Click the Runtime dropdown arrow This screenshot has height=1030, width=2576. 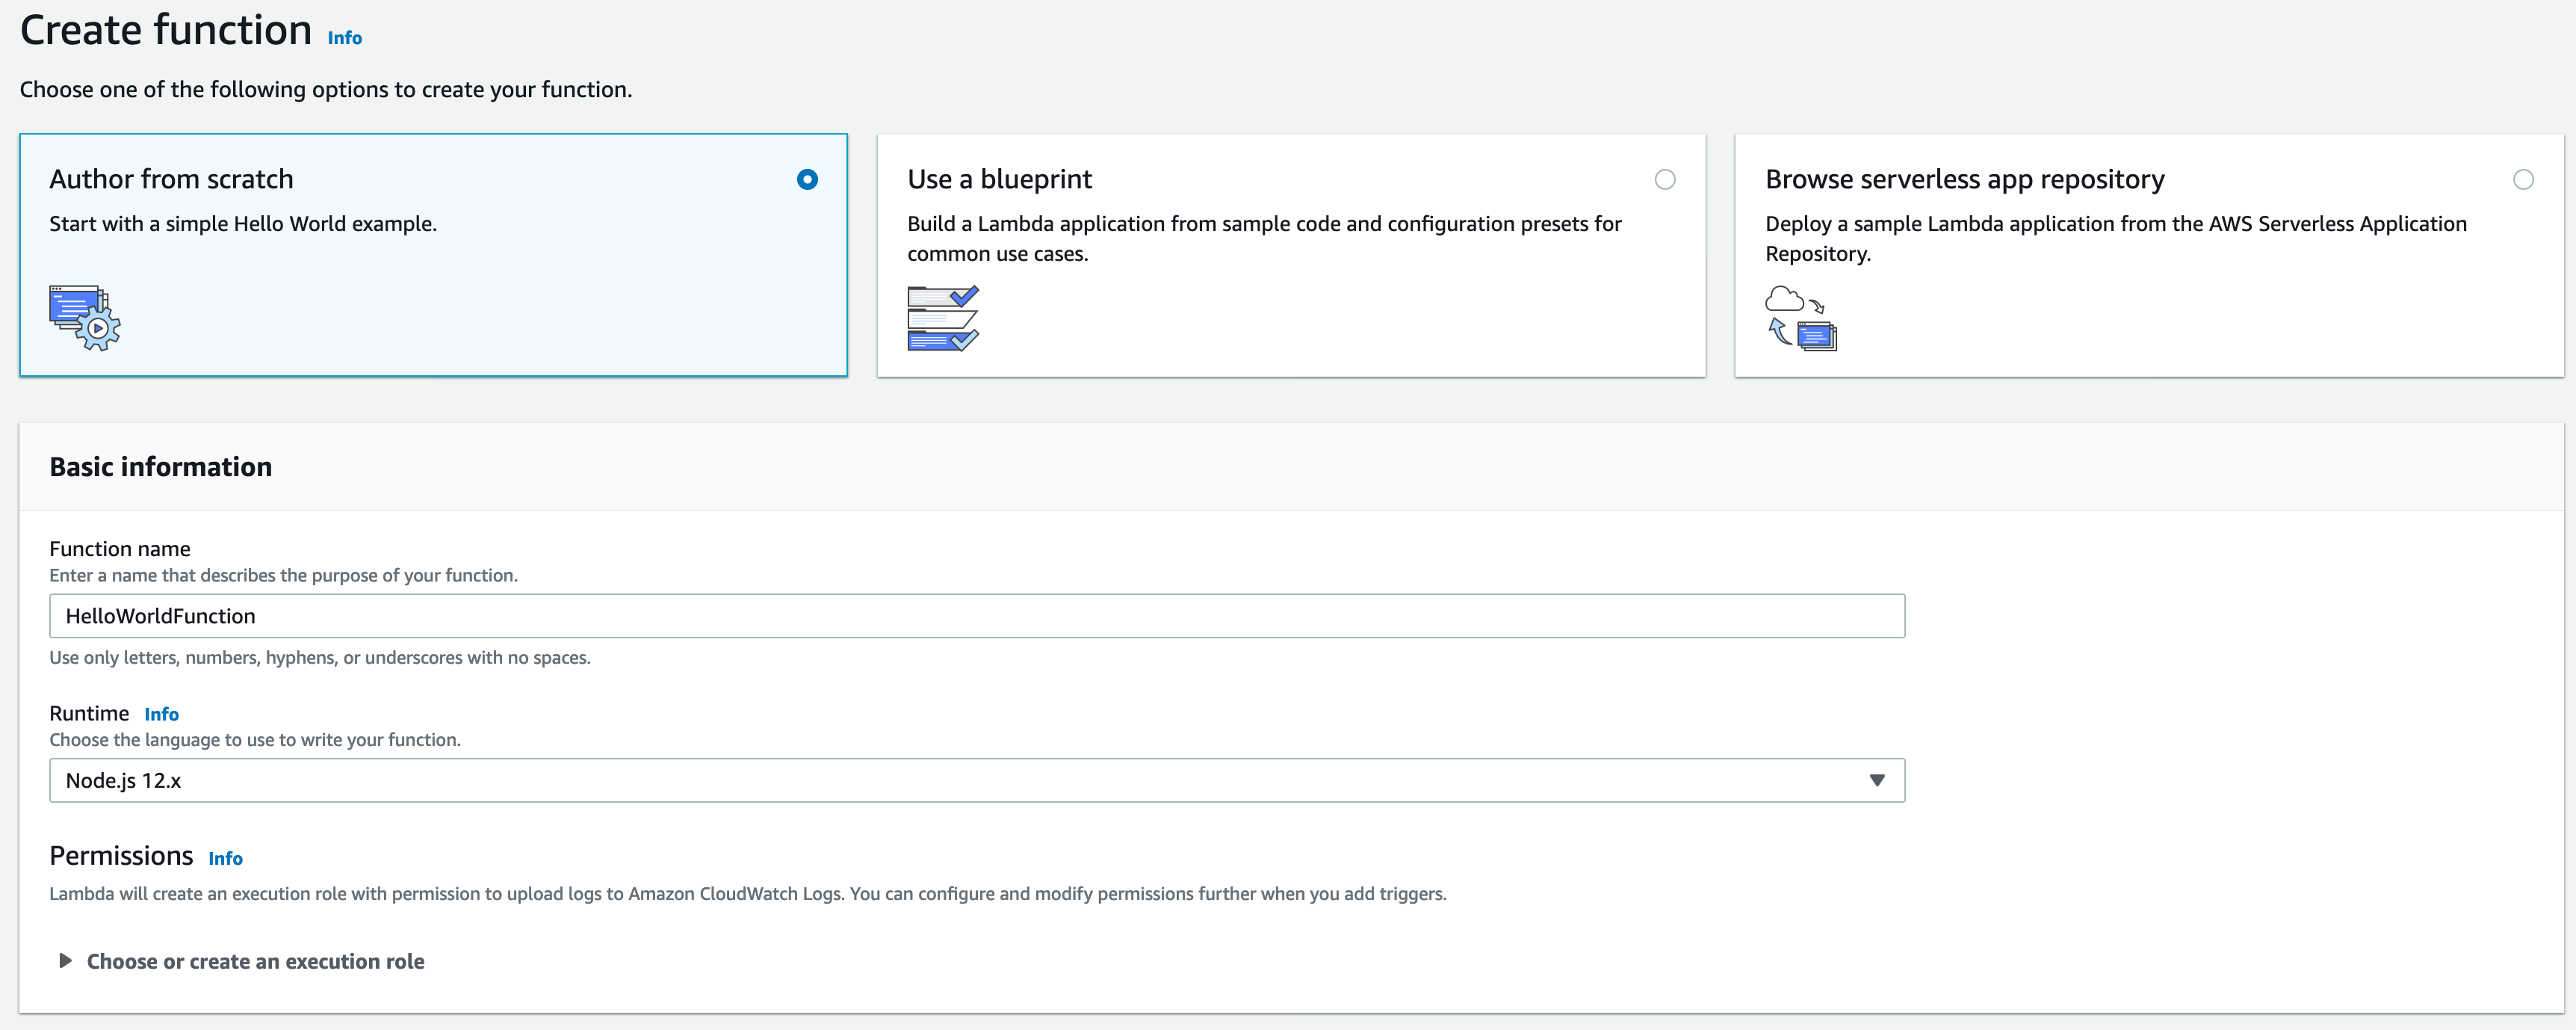pyautogui.click(x=1878, y=780)
